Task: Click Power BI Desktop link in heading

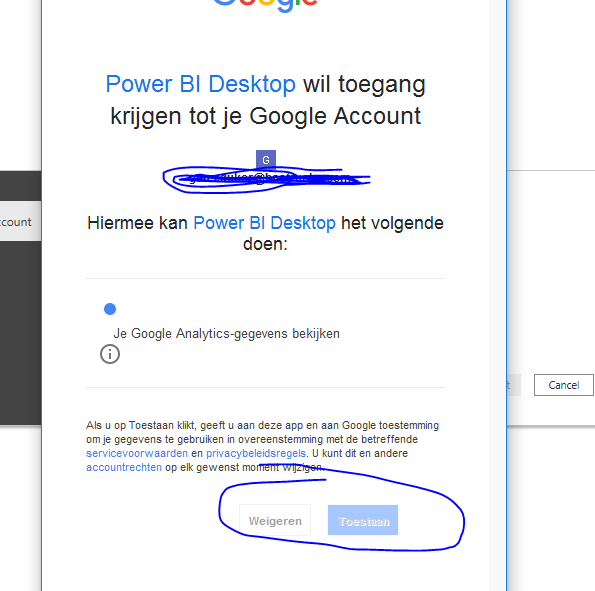Action: 200,84
